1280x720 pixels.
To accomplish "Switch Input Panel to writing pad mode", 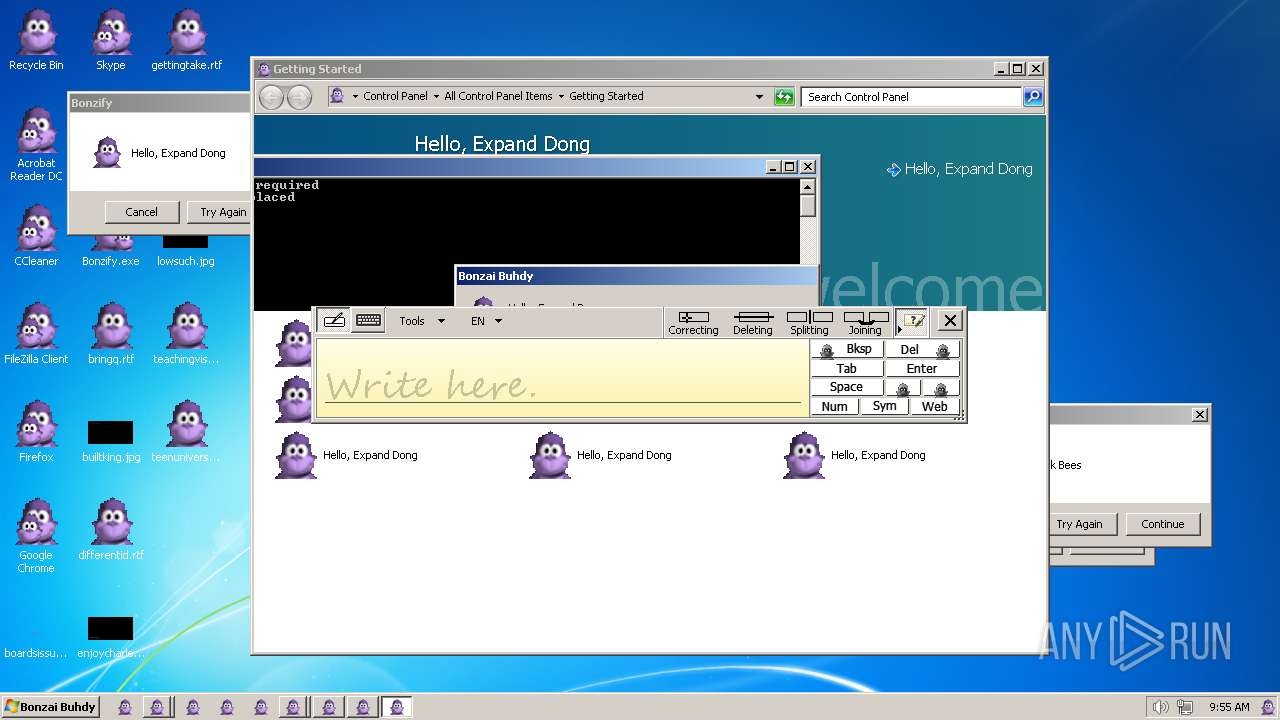I will pyautogui.click(x=334, y=321).
